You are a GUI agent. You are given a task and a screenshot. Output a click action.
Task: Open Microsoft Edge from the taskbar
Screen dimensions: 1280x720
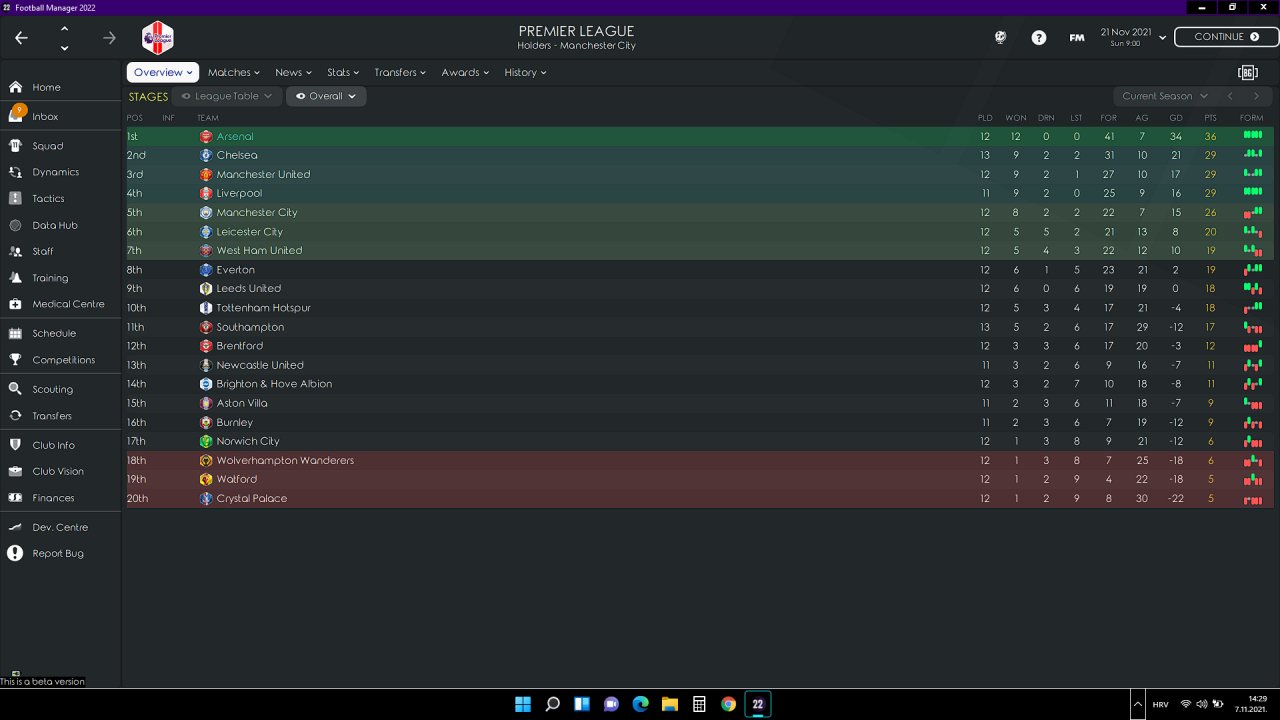click(x=641, y=704)
